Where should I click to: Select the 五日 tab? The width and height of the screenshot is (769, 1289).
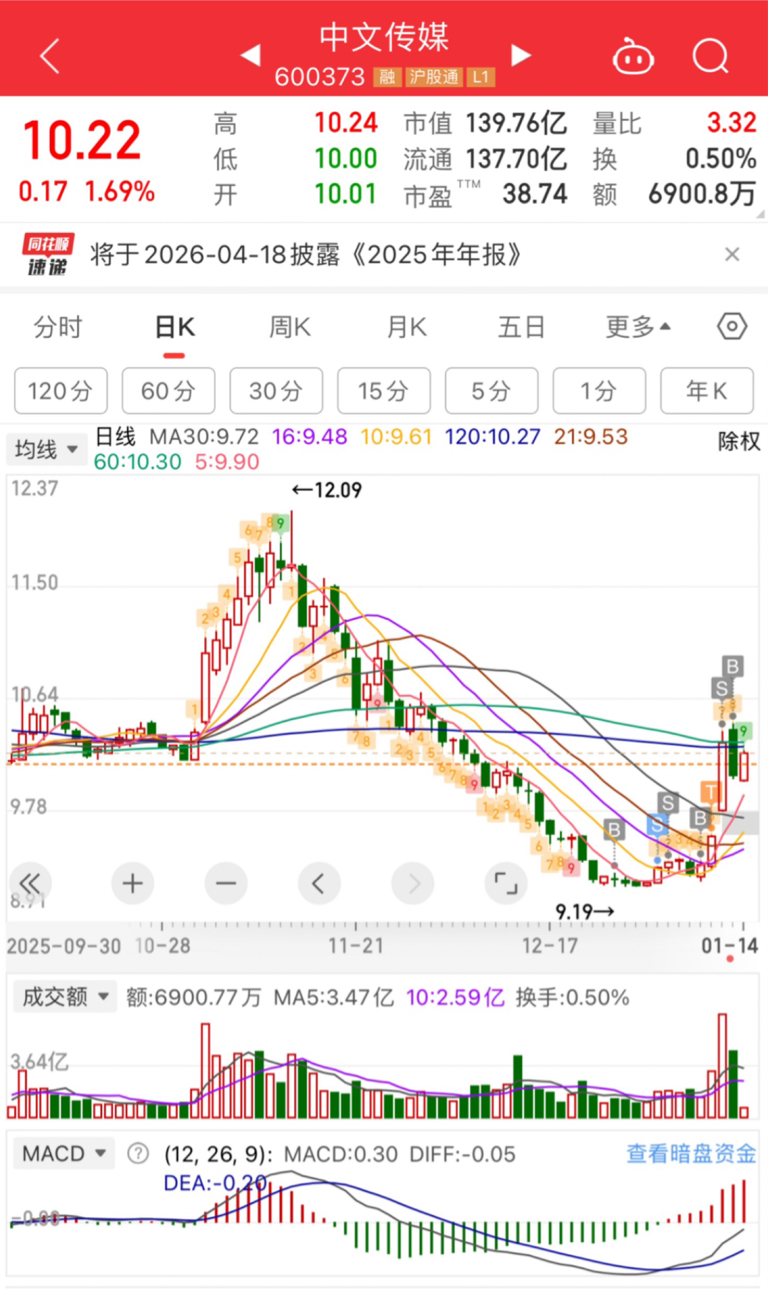point(522,327)
